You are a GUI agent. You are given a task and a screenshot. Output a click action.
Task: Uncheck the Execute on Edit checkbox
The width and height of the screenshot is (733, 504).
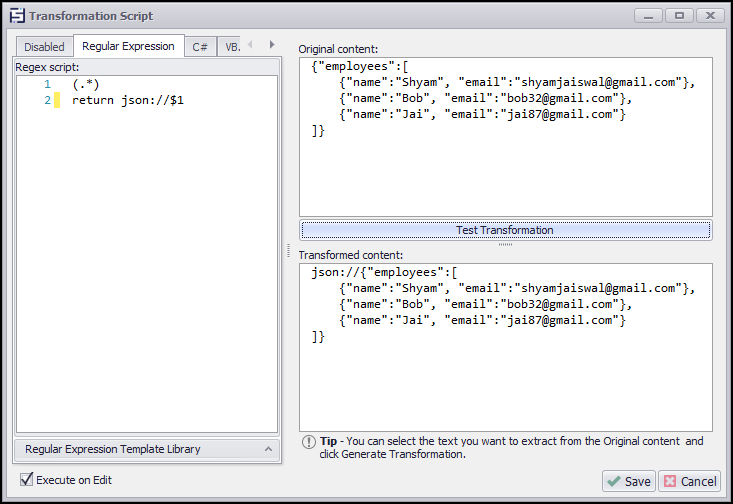(x=27, y=480)
